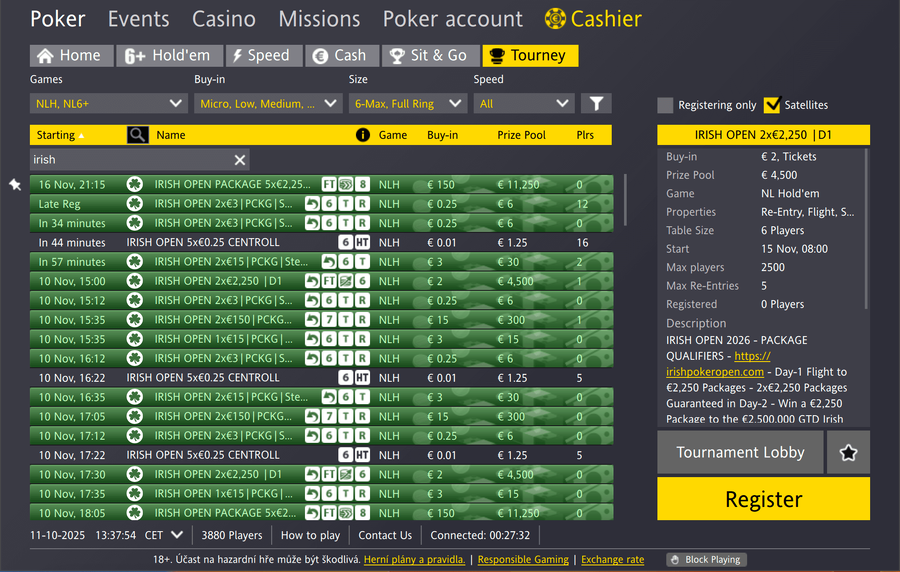The image size is (900, 572).
Task: Click the tournament list scrollbar
Action: pos(627,200)
